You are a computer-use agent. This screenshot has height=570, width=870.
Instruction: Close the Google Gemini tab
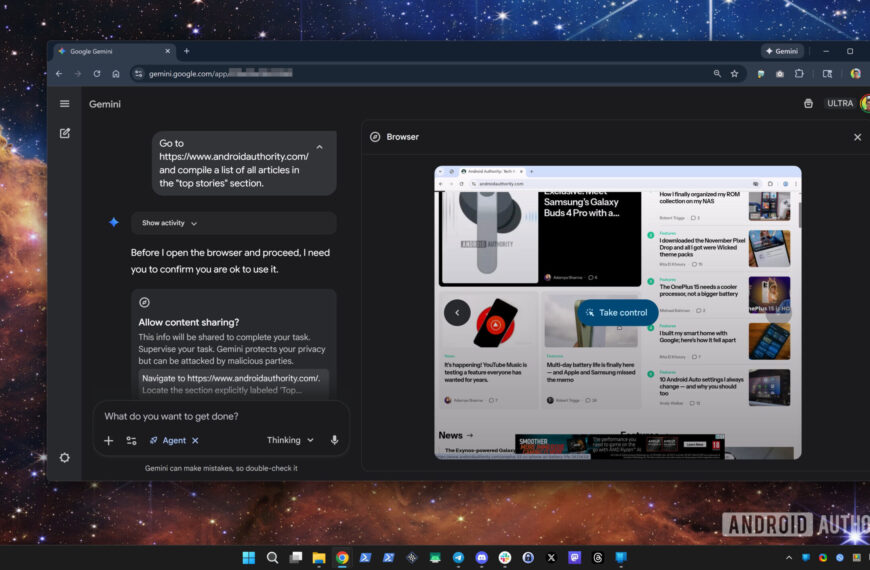pos(168,51)
